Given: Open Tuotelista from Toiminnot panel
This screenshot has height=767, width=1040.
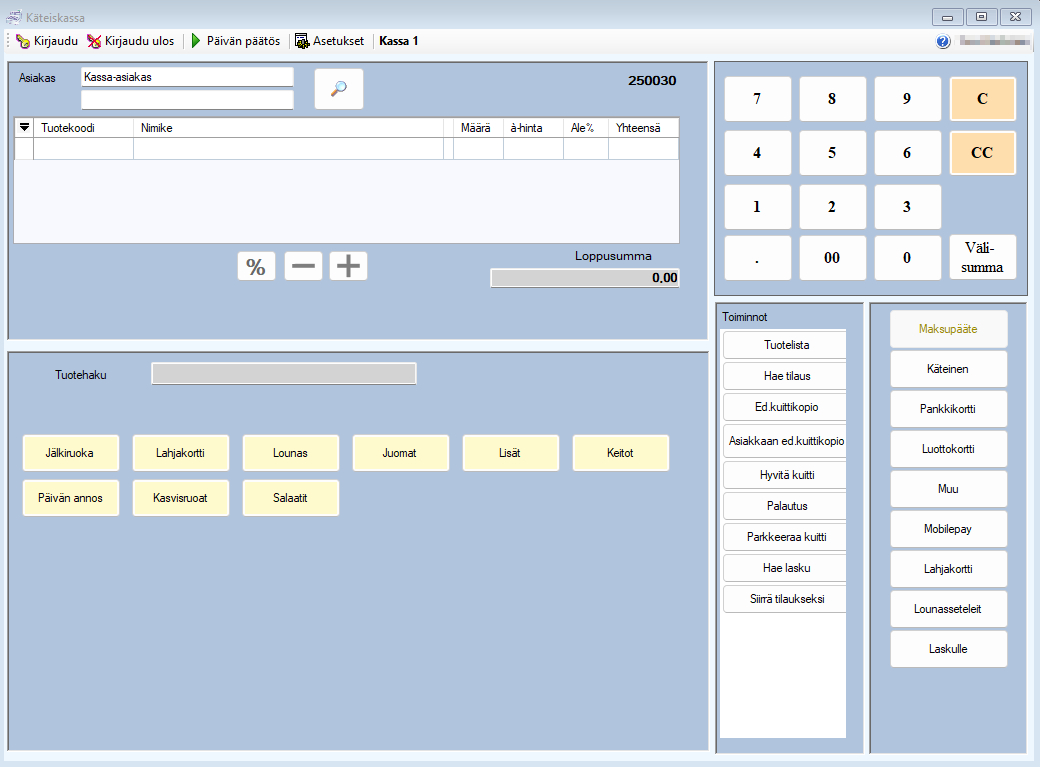Looking at the screenshot, I should (786, 345).
